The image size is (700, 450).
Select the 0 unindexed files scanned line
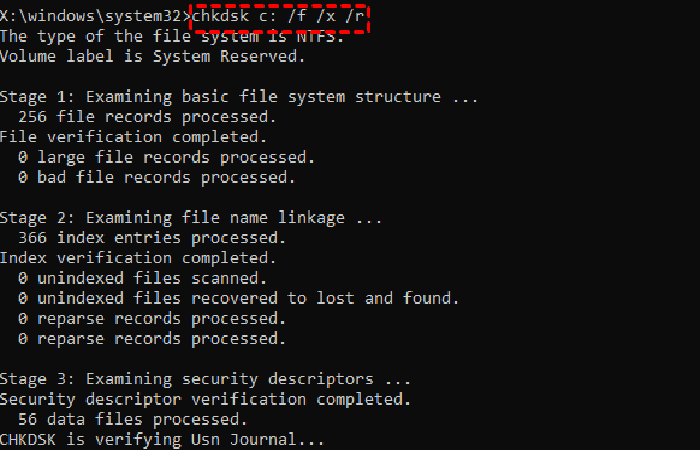coord(142,278)
